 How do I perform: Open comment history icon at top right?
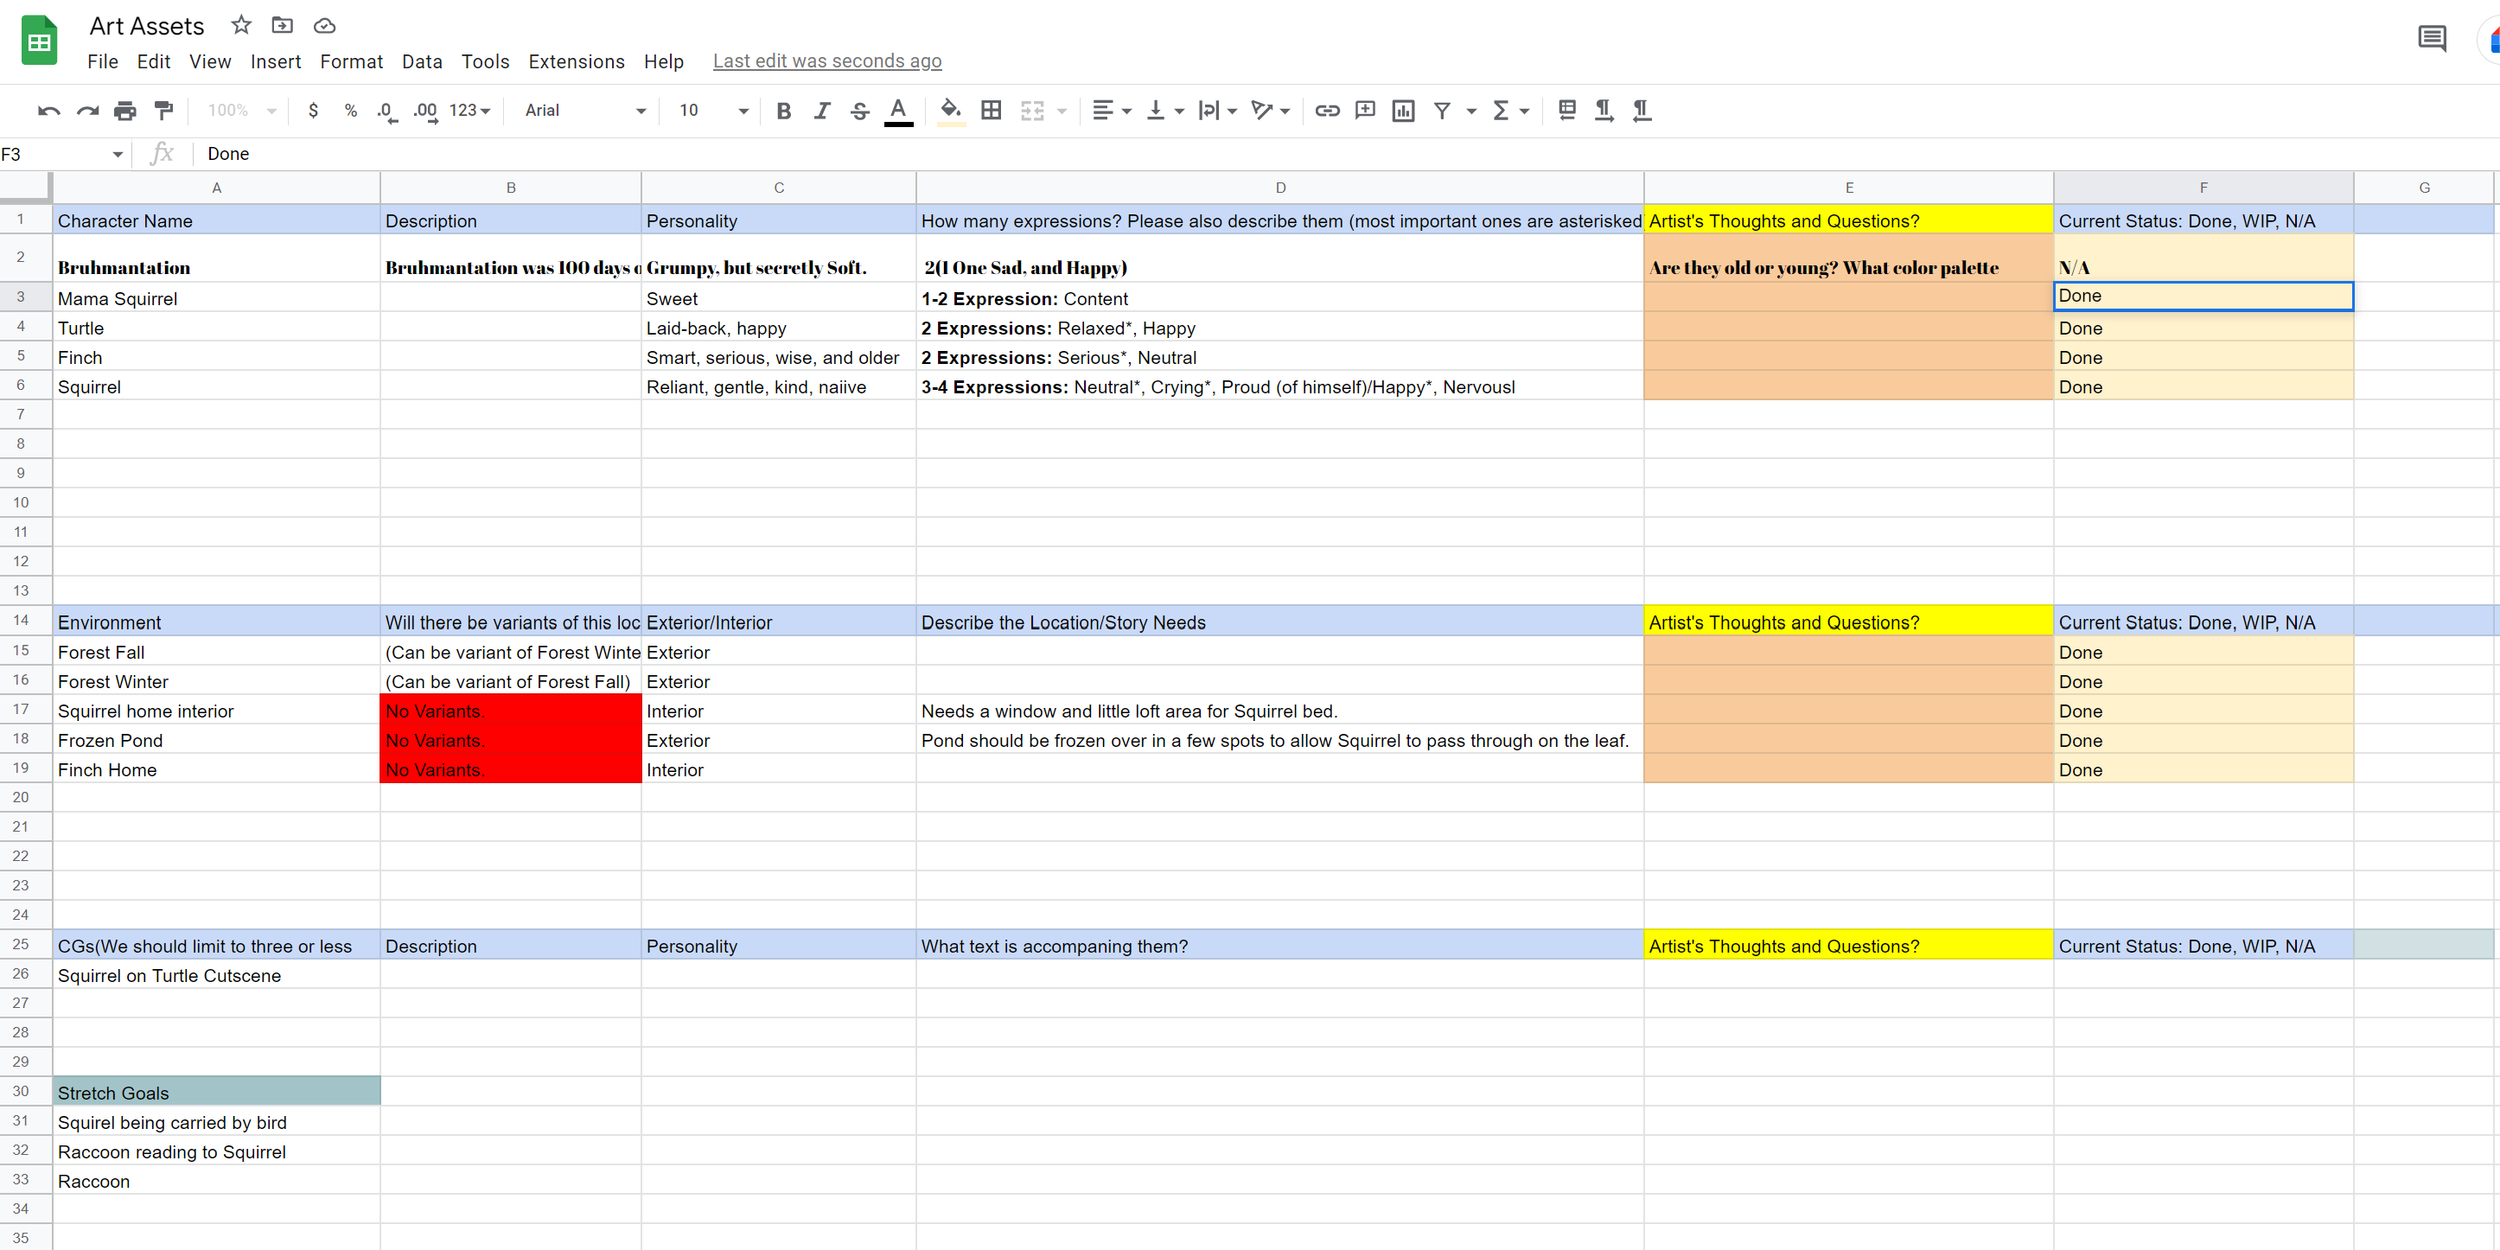pos(2431,39)
